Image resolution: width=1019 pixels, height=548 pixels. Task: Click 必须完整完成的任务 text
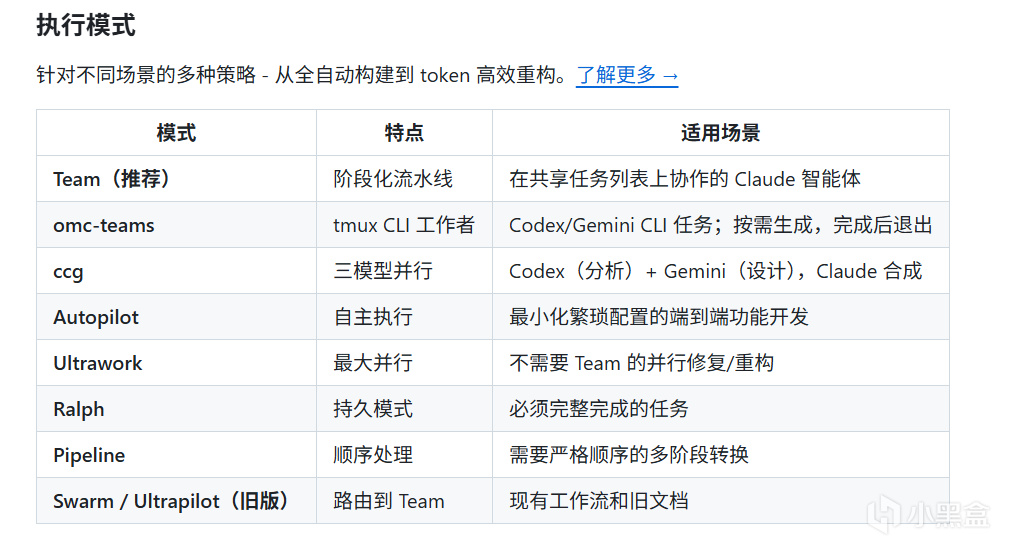pyautogui.click(x=599, y=409)
